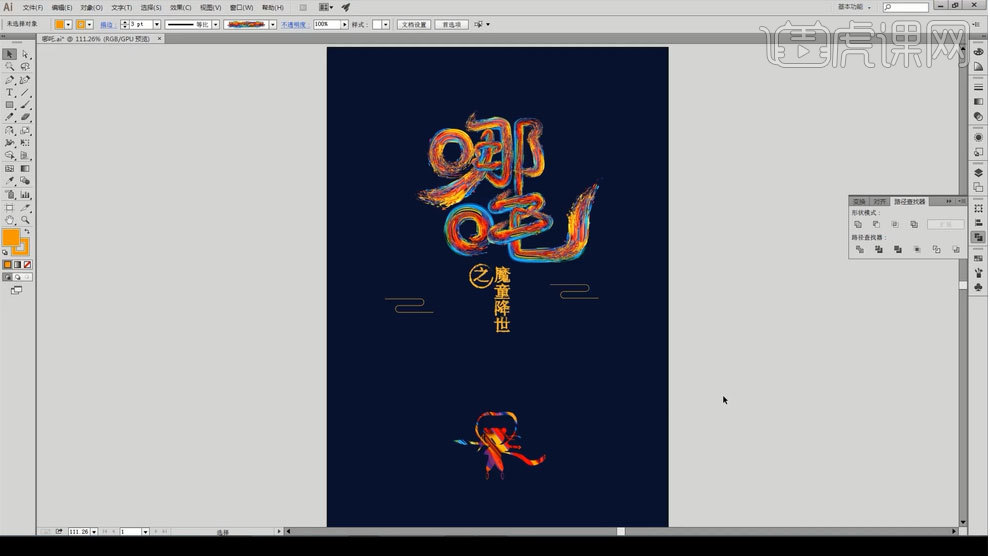Set fill mode to Gradient
Viewport: 990px width, 557px height.
tap(18, 265)
